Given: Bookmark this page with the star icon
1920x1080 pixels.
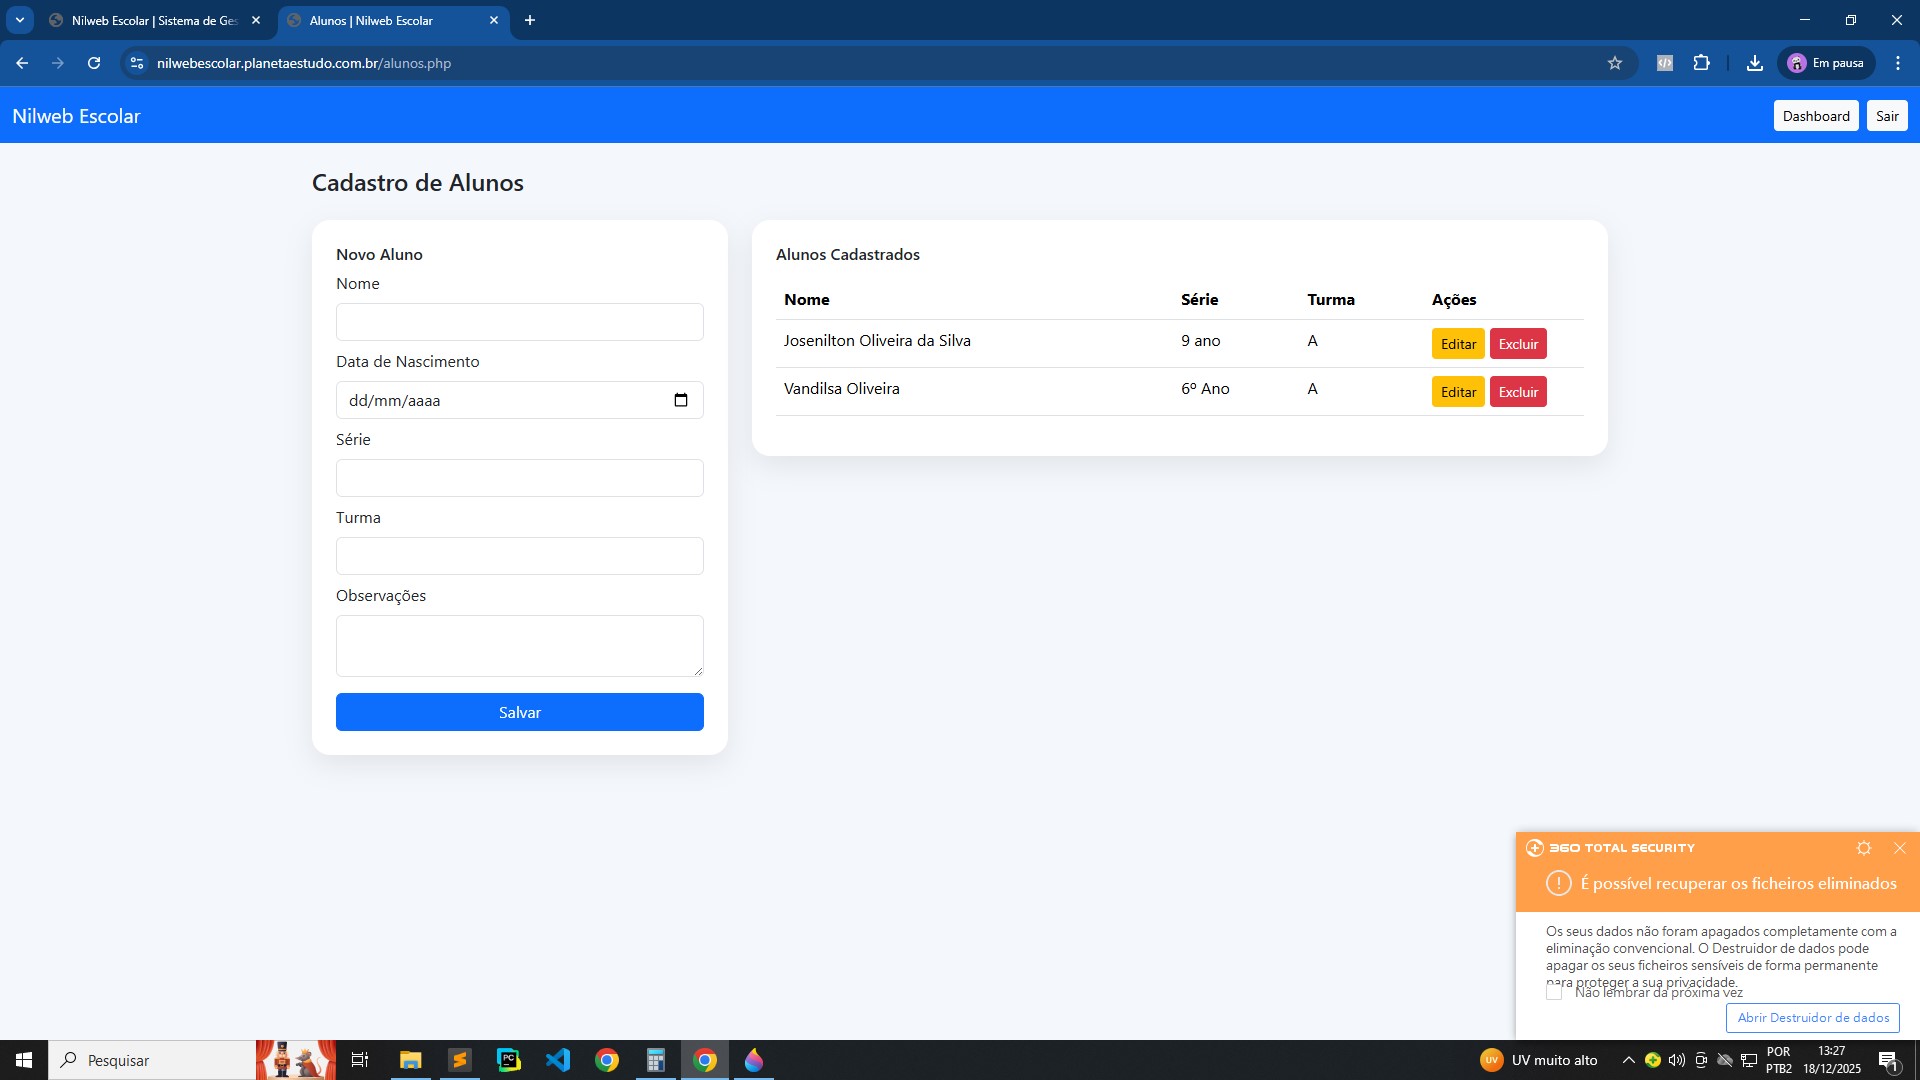Looking at the screenshot, I should tap(1615, 63).
